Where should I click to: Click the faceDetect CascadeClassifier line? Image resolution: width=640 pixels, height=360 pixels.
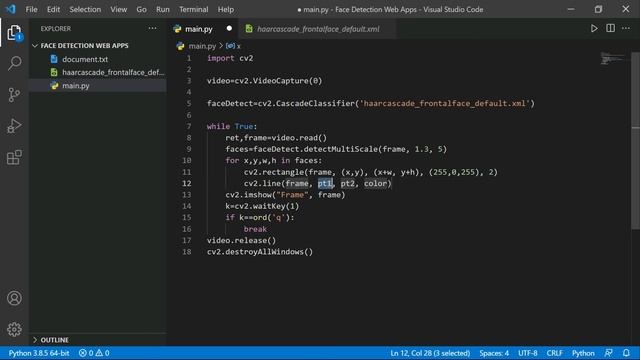point(371,103)
